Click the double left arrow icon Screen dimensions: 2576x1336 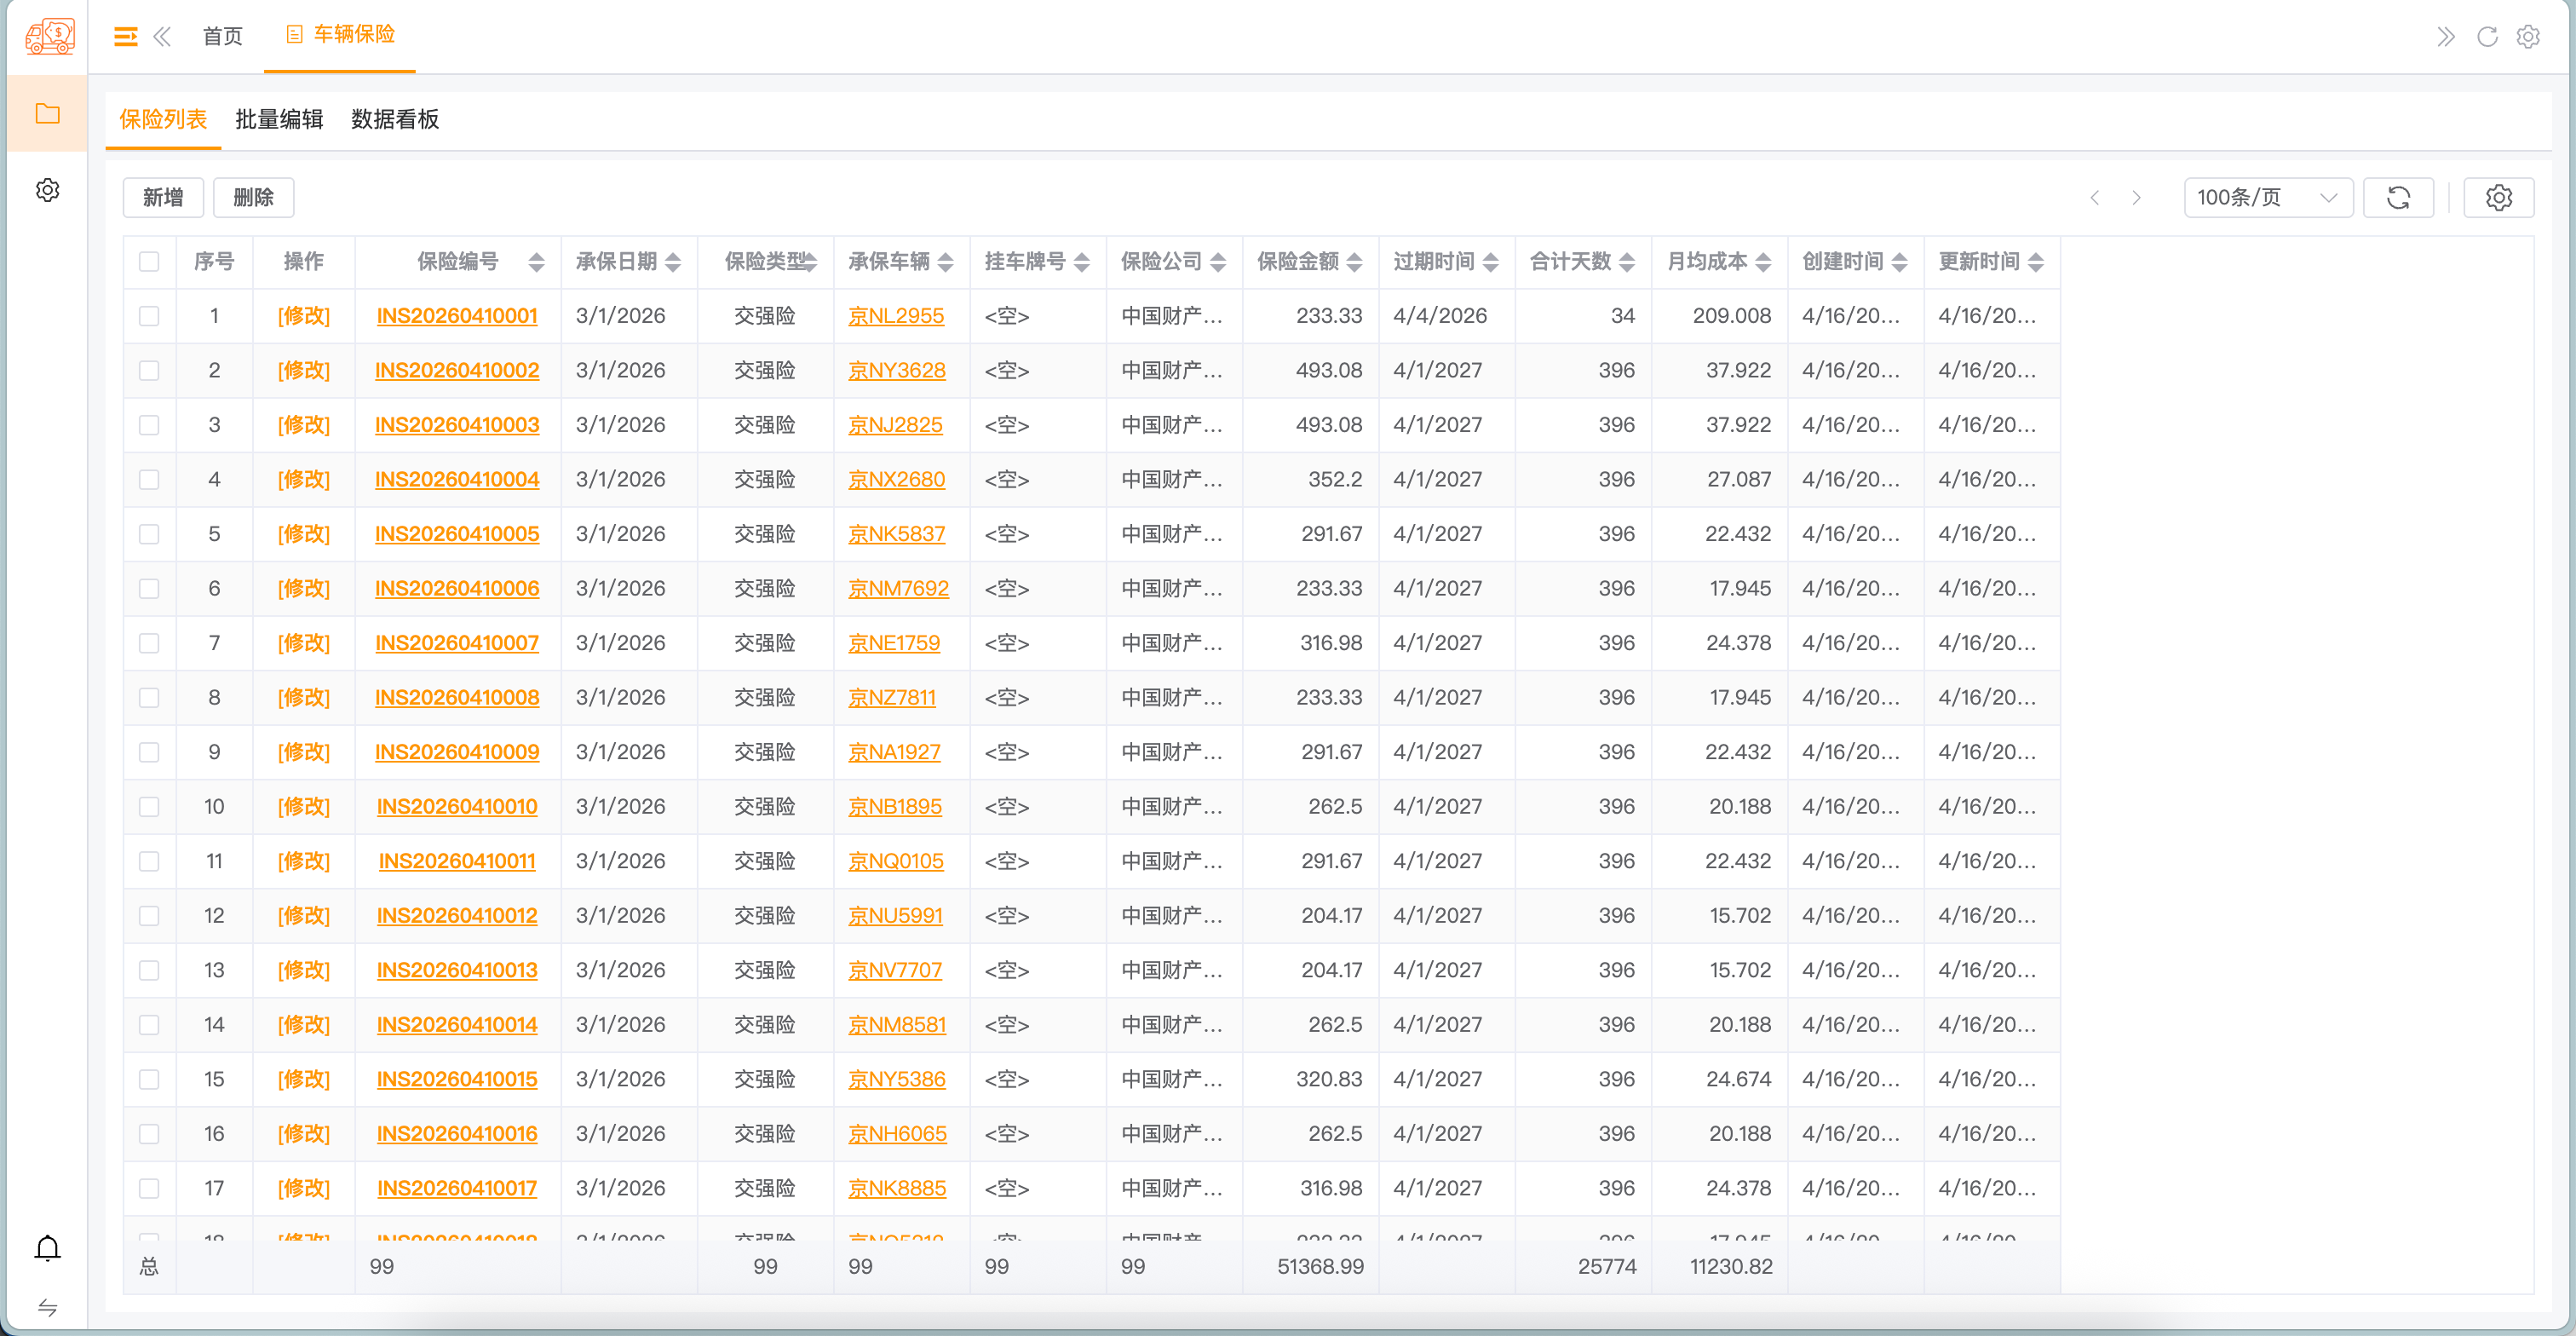(162, 37)
